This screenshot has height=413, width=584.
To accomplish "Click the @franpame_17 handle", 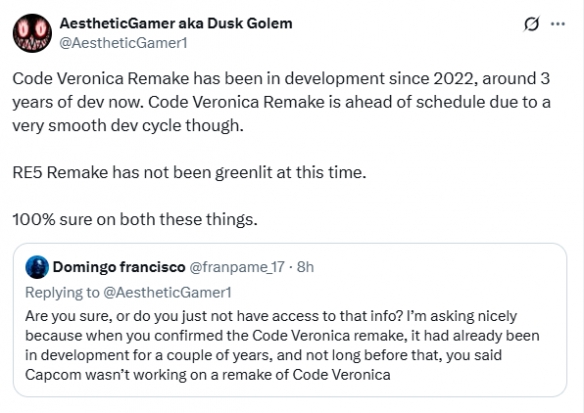I will 237,267.
